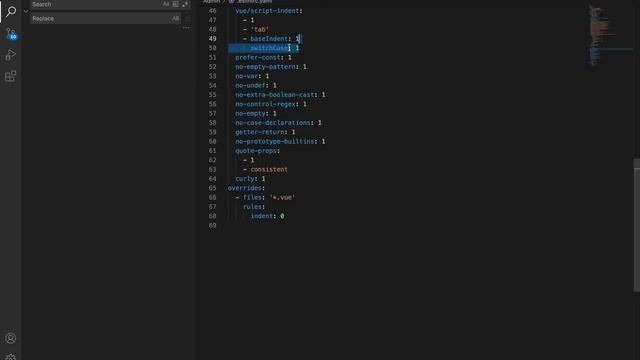Screen dimensions: 640x360
Task: Click the 'no-undef' rule
Action: (x=250, y=86)
